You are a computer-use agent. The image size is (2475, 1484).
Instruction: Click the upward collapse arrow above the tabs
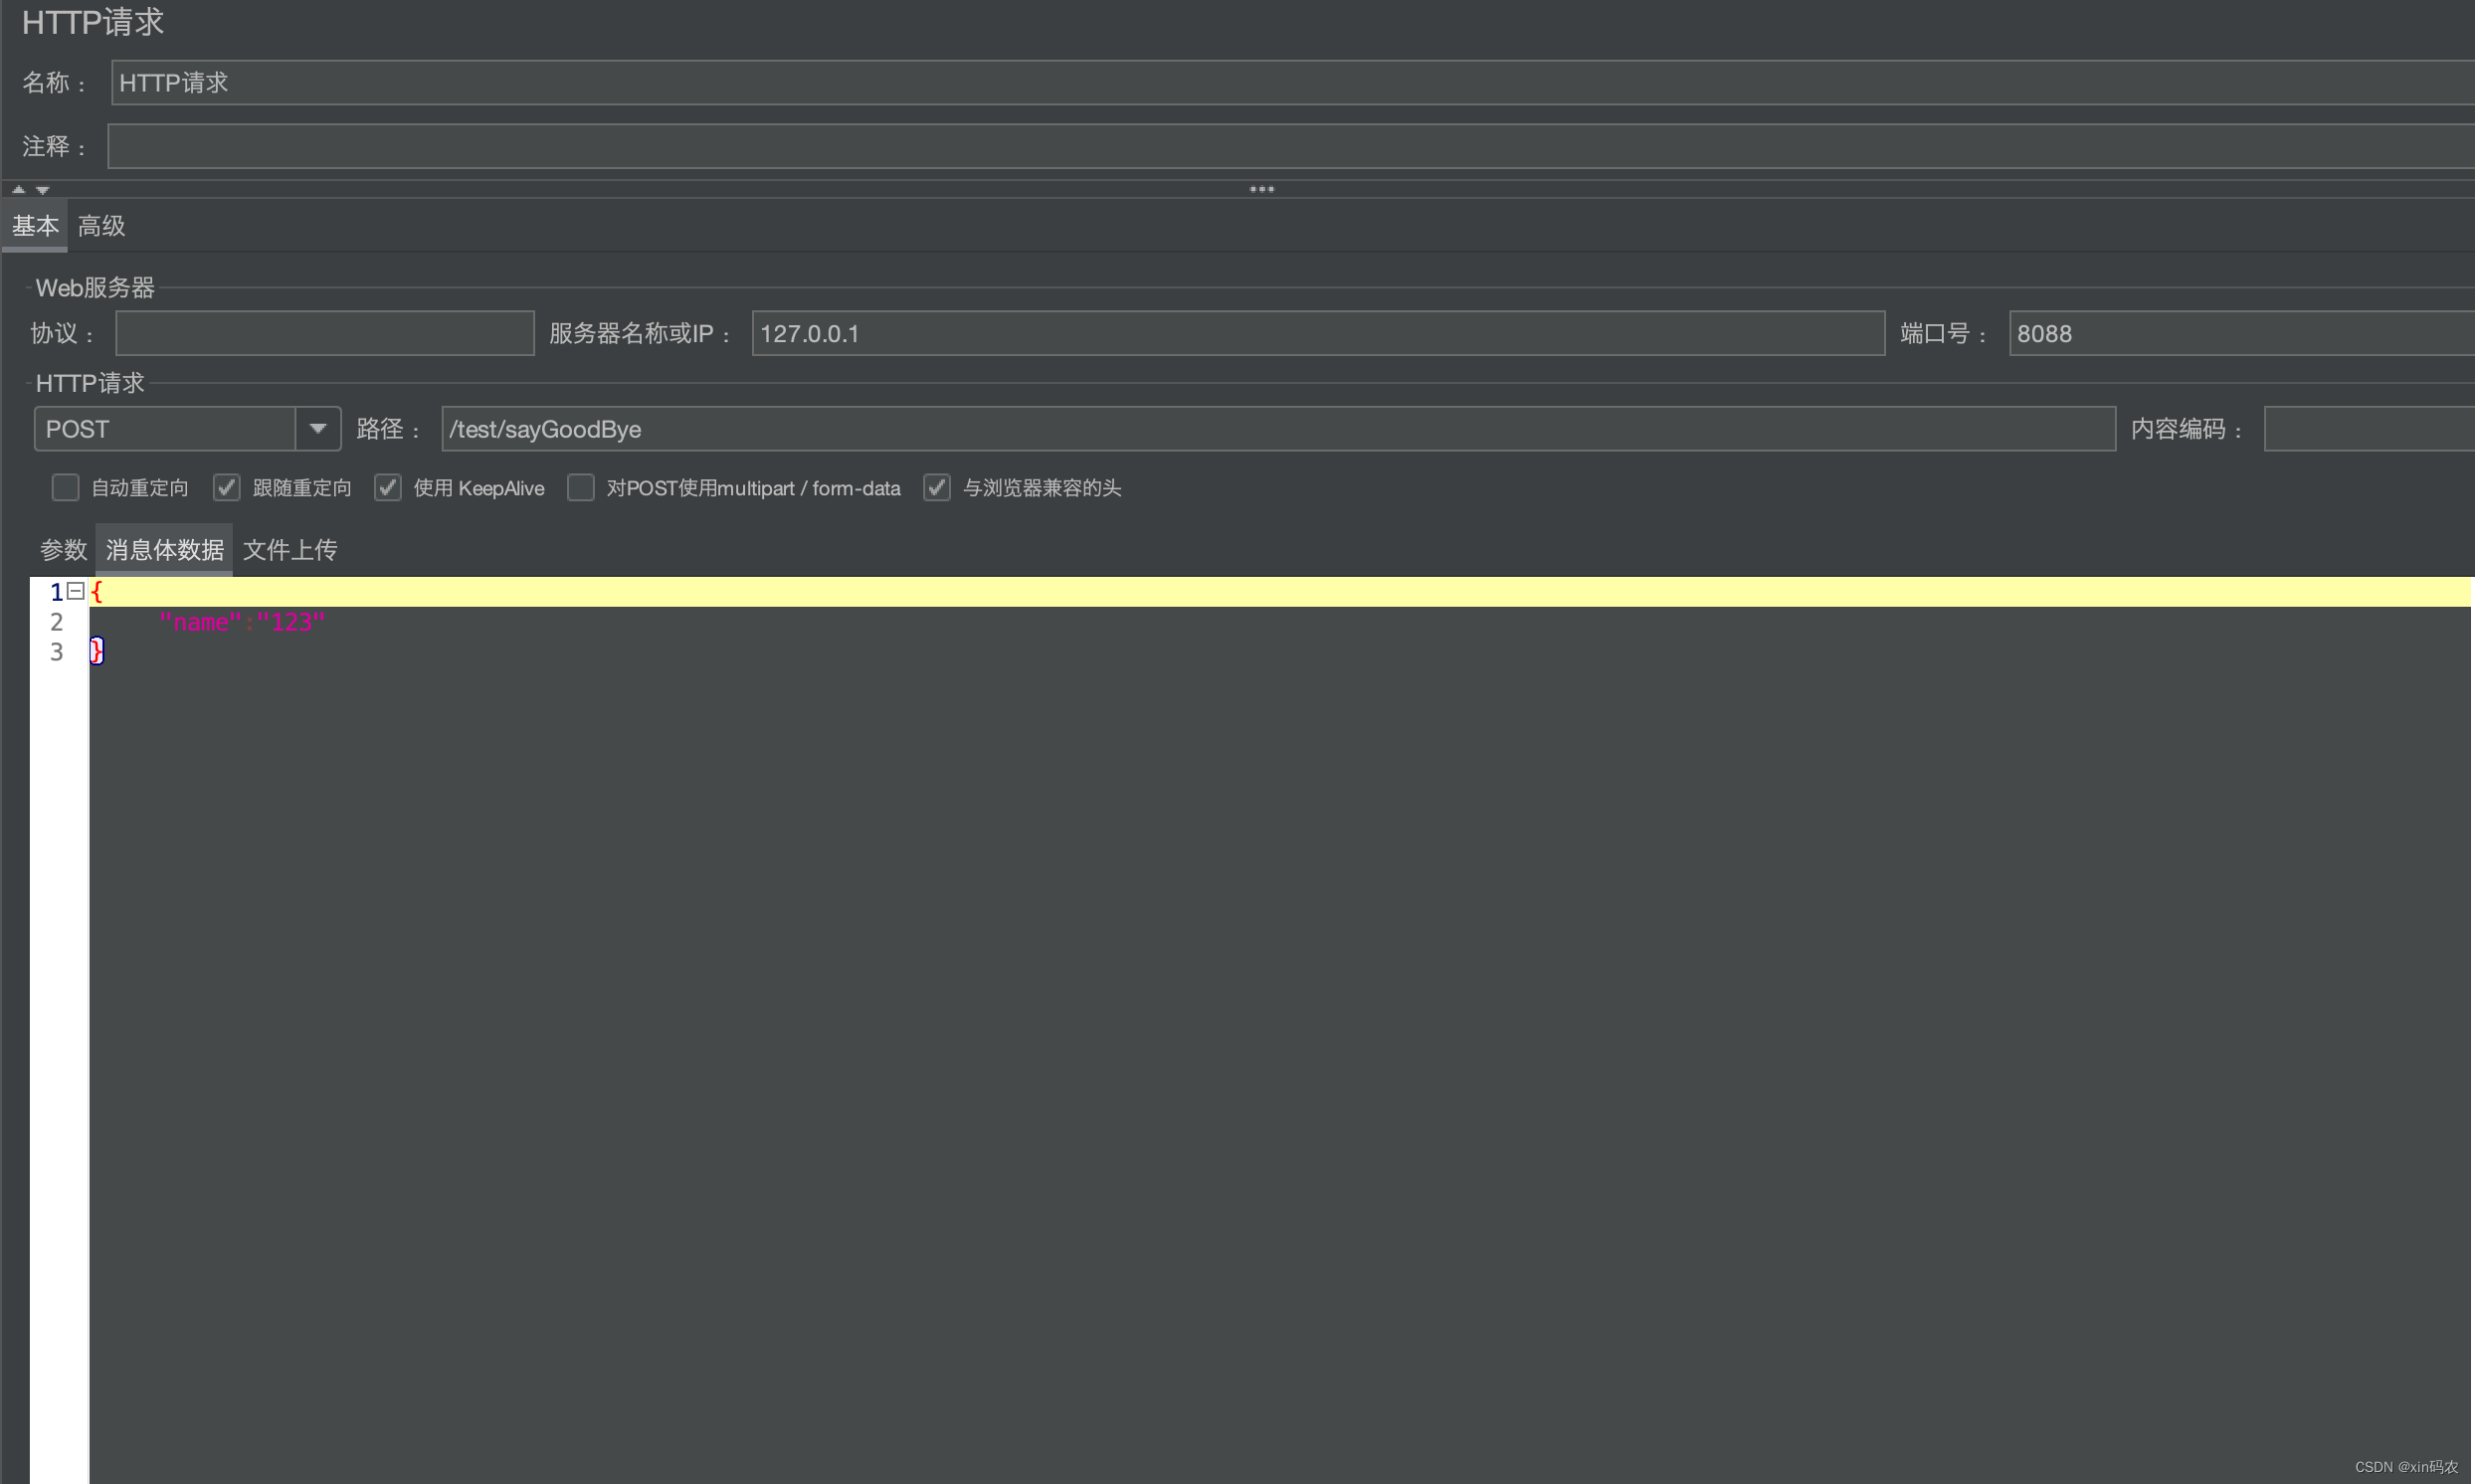[17, 188]
